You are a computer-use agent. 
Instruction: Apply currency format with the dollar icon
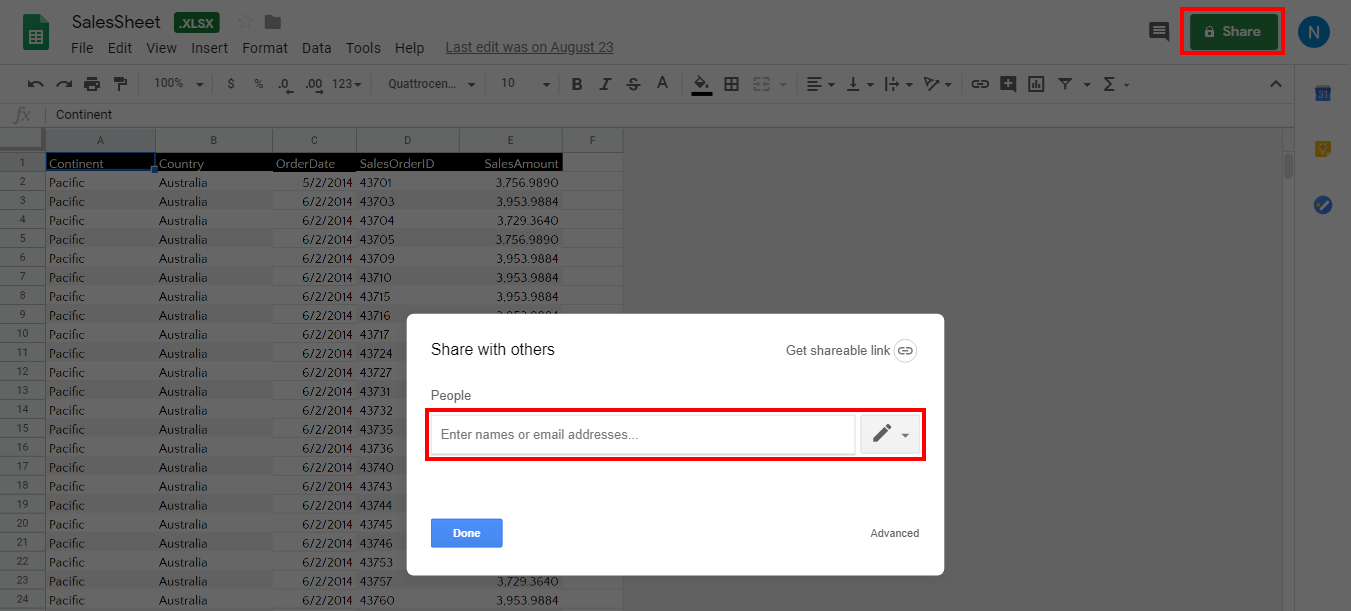coord(231,83)
